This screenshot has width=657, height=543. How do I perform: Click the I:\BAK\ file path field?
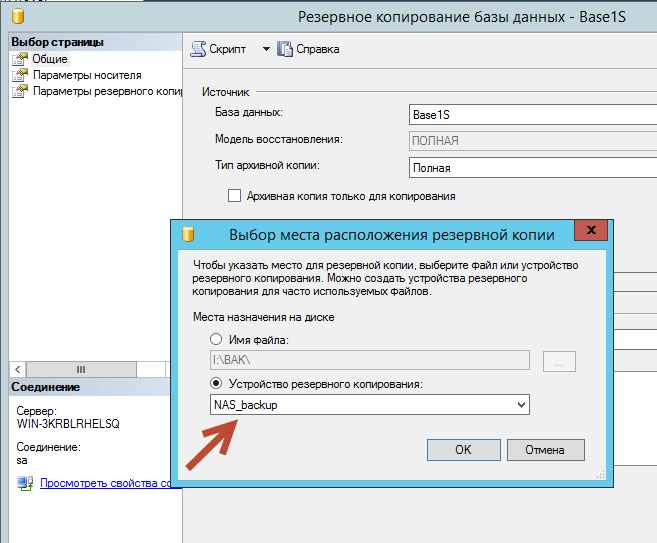[x=370, y=360]
